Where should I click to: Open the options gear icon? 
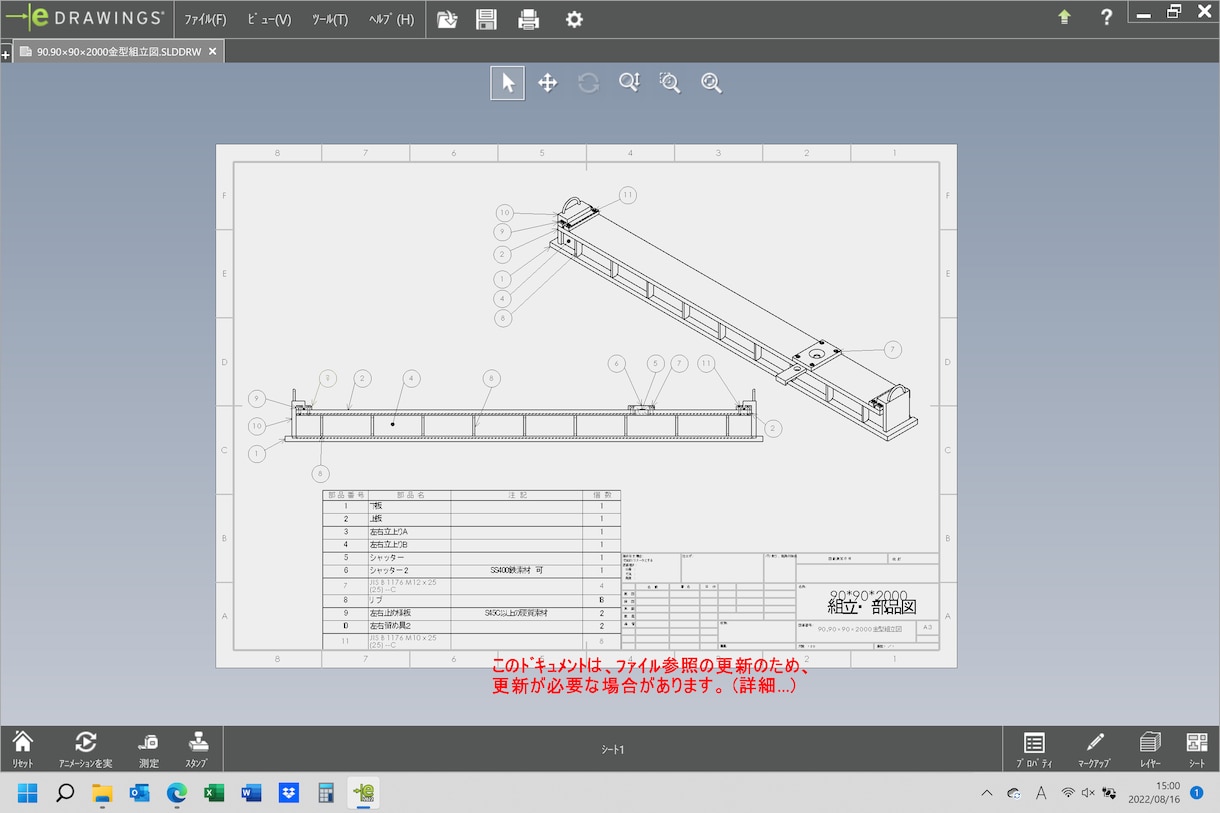(x=574, y=19)
